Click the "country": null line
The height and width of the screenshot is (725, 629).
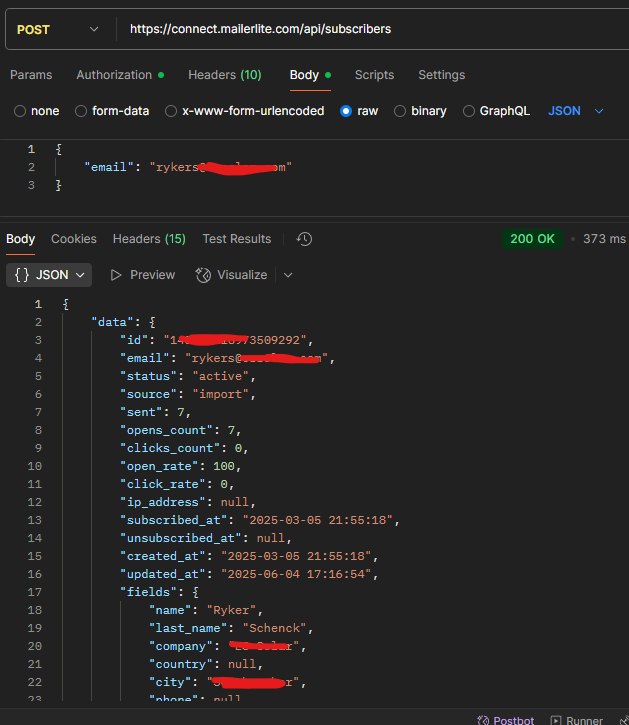tap(206, 664)
